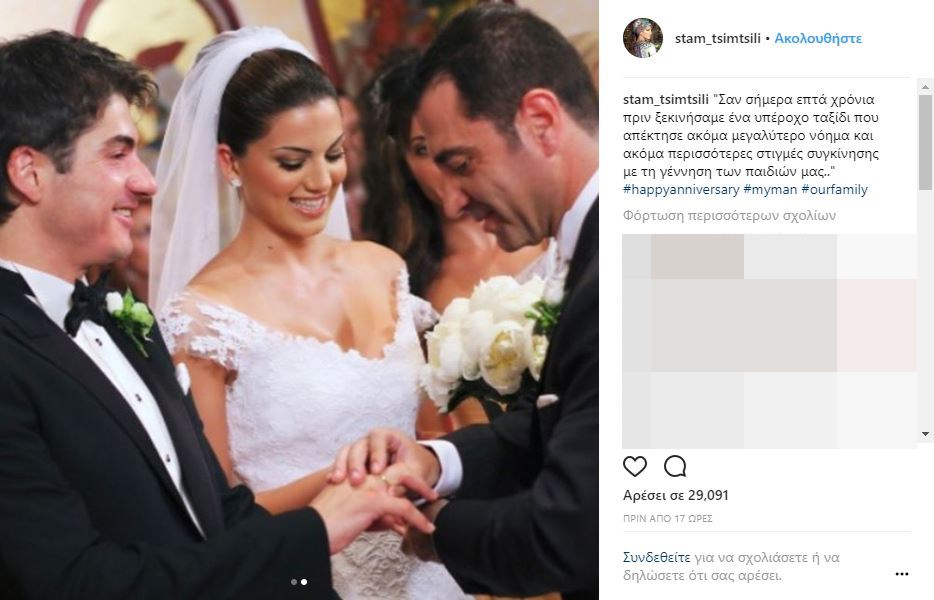Open the #happyanniversary hashtag
This screenshot has width=934, height=600.
[681, 189]
